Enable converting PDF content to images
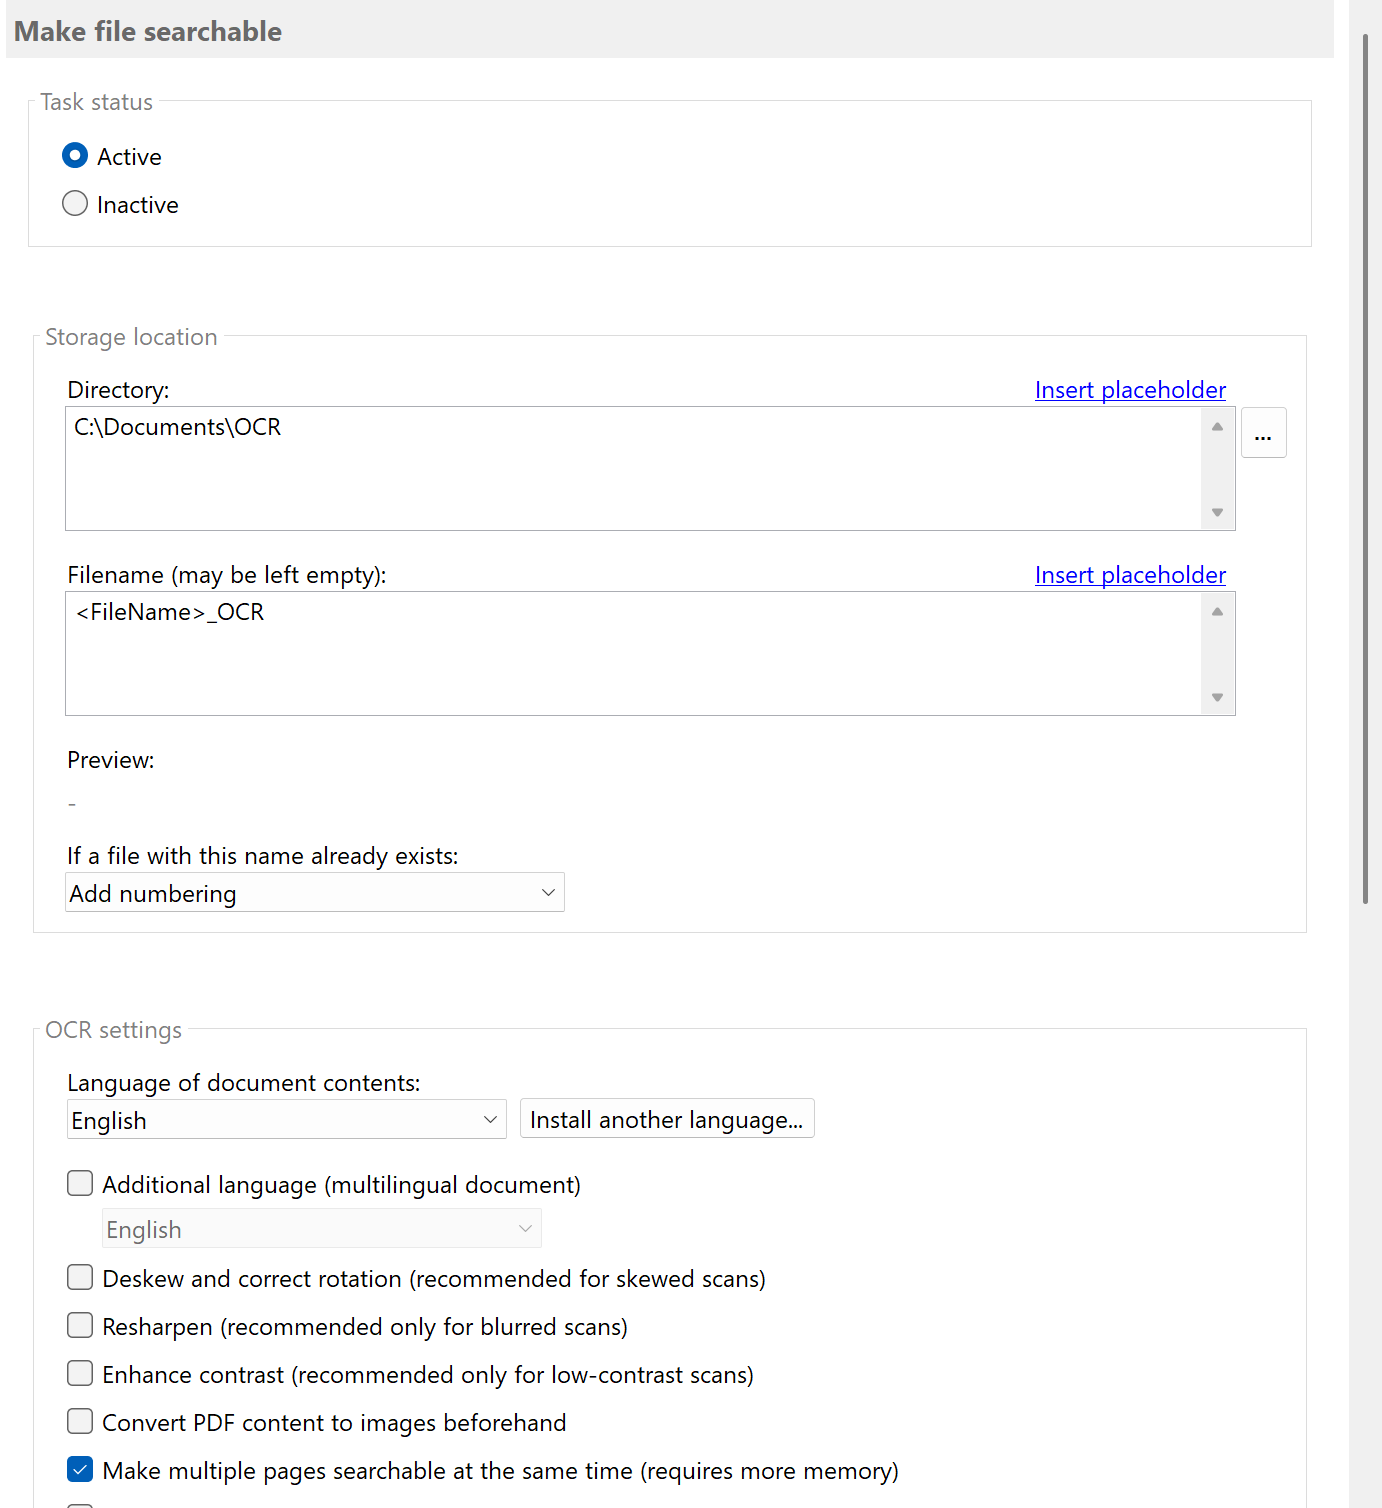Viewport: 1382px width, 1508px height. click(x=79, y=1421)
